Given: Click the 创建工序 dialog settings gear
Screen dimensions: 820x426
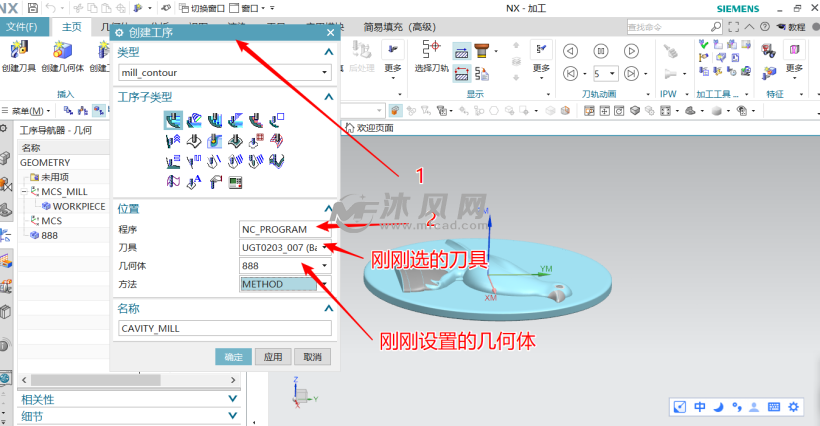Looking at the screenshot, I should coord(119,32).
